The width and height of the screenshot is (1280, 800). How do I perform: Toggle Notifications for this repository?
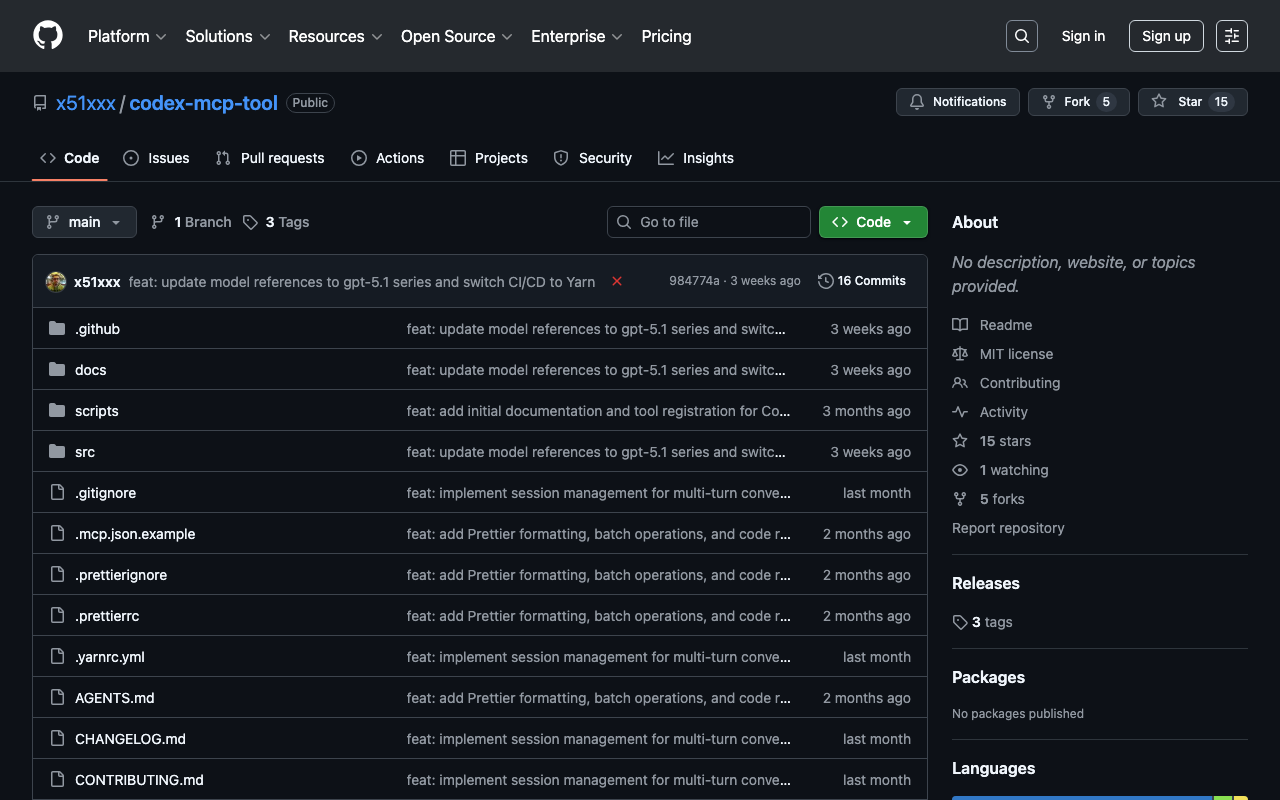tap(957, 102)
